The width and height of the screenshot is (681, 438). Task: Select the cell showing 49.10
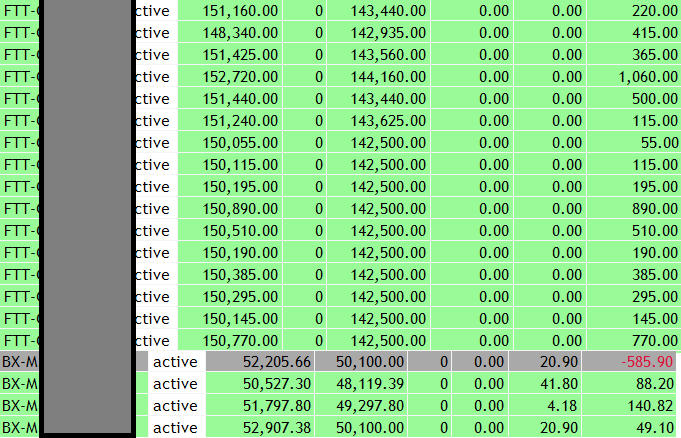(629, 428)
